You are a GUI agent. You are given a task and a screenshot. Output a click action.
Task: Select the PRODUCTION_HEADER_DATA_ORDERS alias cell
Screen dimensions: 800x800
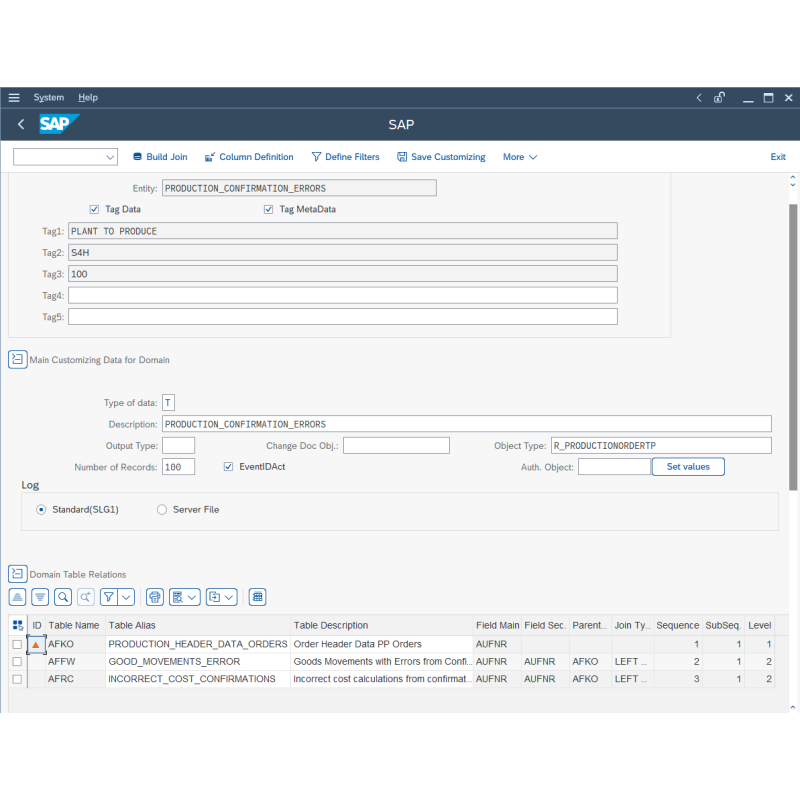(198, 644)
